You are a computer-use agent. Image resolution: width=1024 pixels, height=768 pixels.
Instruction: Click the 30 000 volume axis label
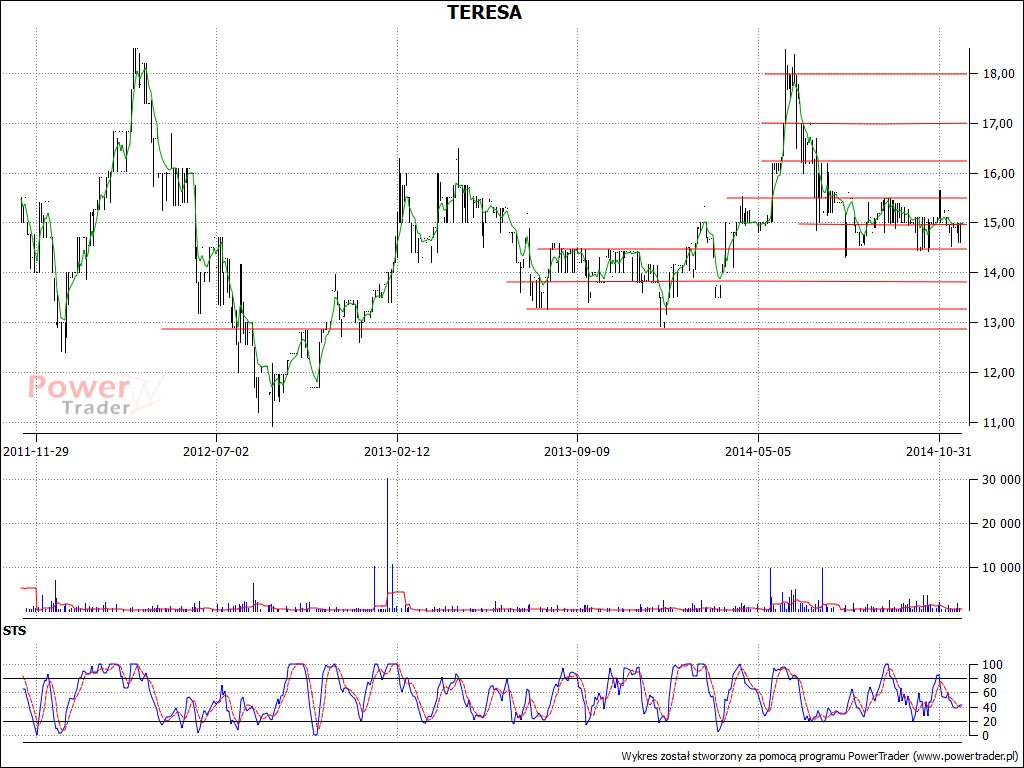(999, 481)
